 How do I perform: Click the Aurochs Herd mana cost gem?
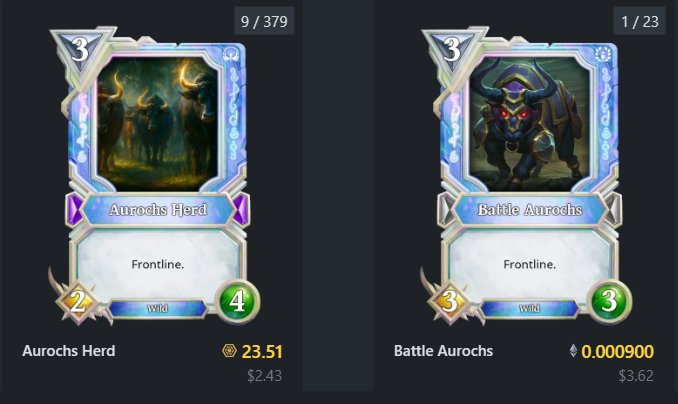[81, 50]
